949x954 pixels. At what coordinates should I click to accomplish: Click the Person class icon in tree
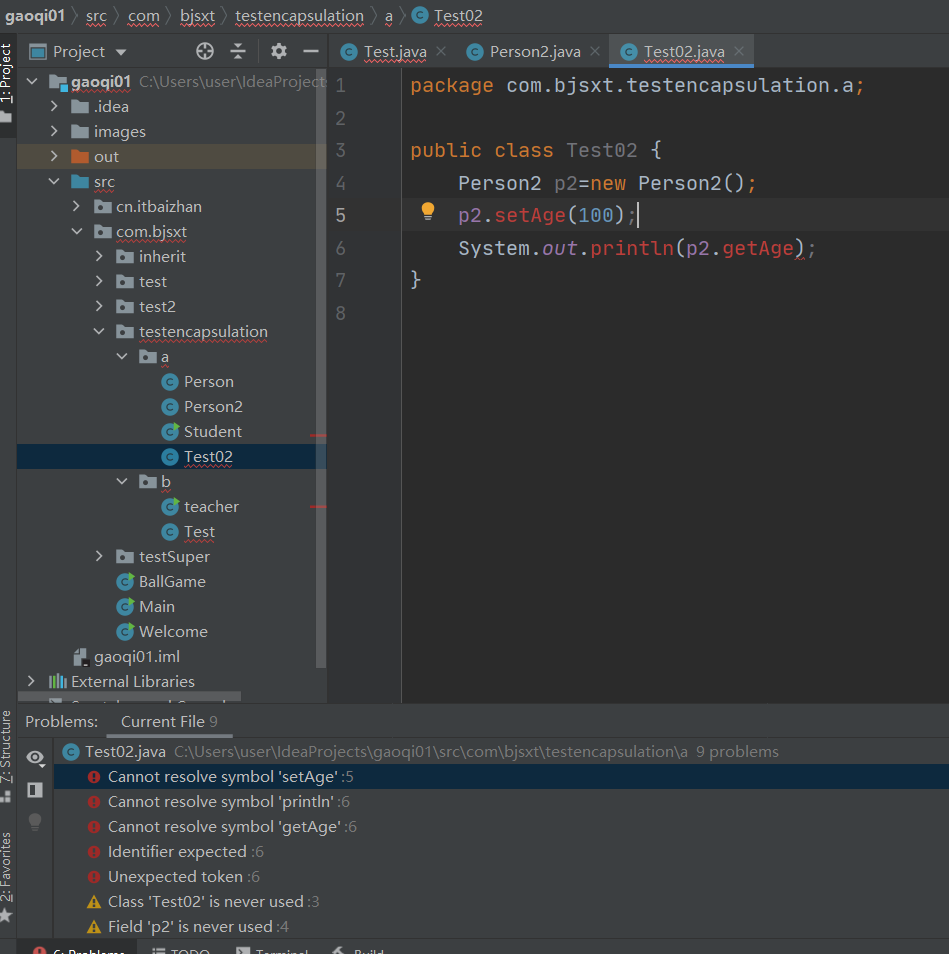click(x=170, y=381)
